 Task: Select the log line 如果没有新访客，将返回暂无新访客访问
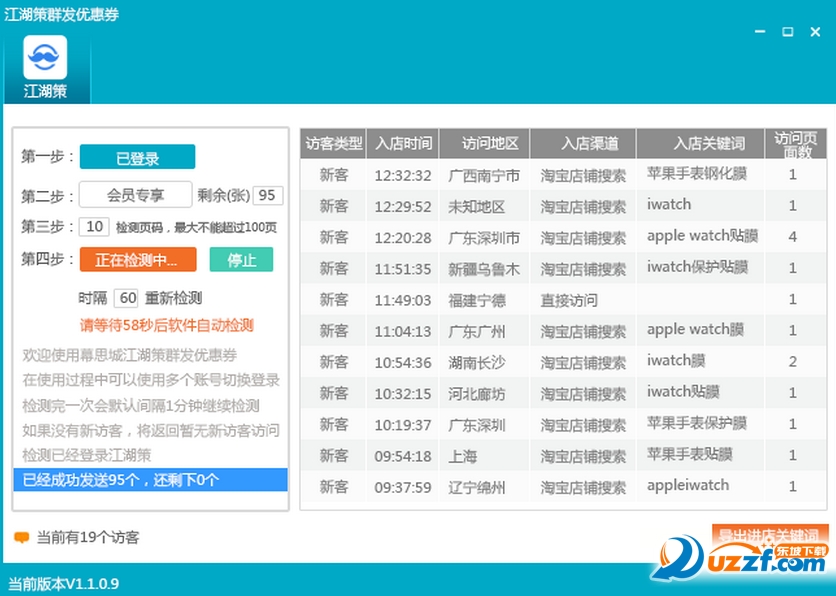[x=151, y=430]
